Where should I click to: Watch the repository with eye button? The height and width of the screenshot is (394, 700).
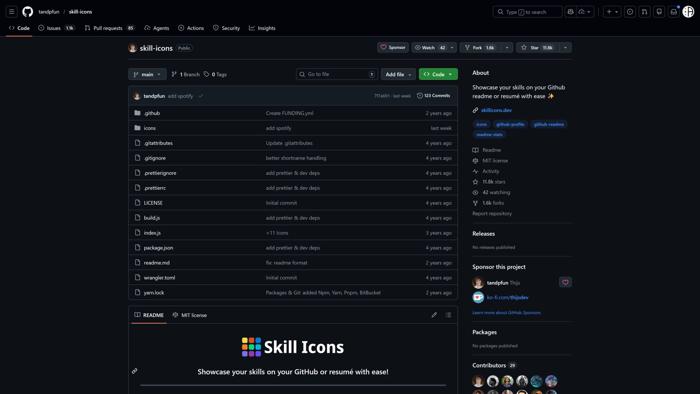tap(429, 48)
